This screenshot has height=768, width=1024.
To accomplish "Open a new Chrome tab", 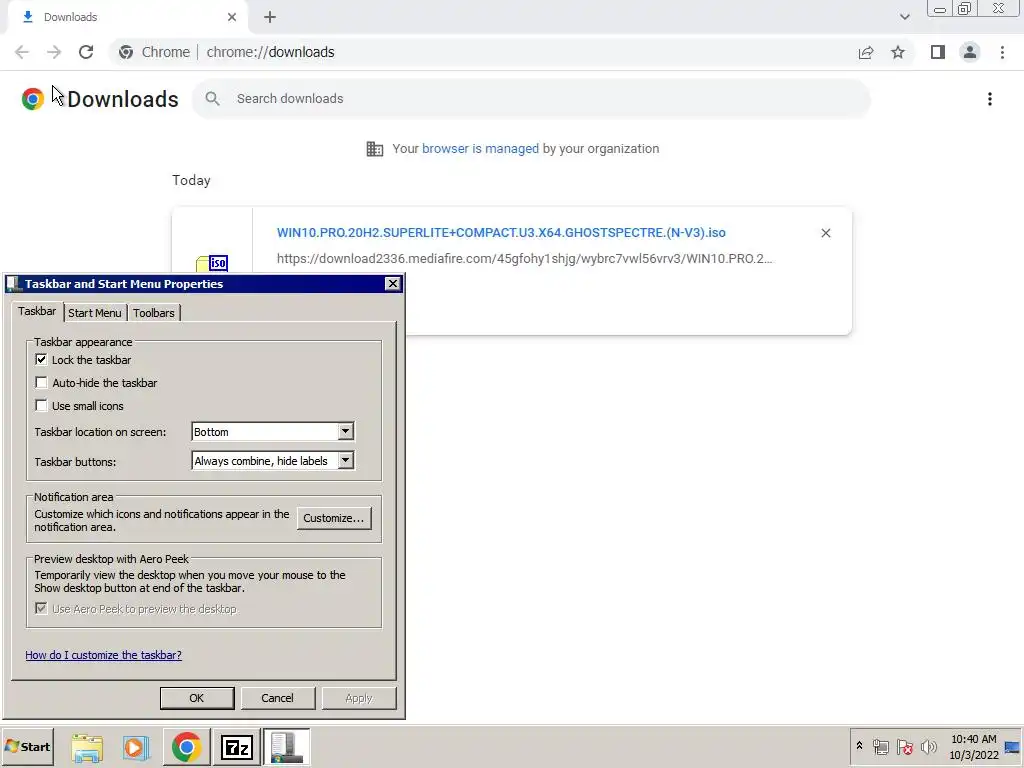I will (270, 17).
